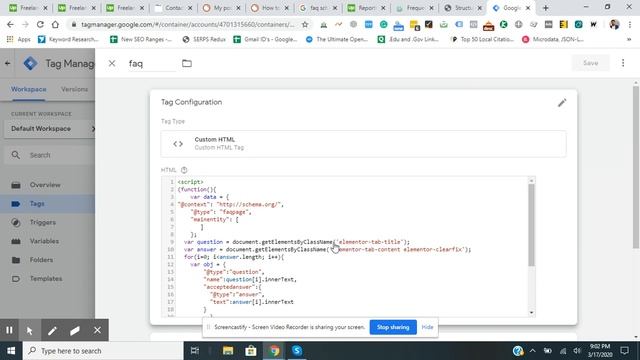
Task: Open Skype from taskbar
Action: point(297,351)
